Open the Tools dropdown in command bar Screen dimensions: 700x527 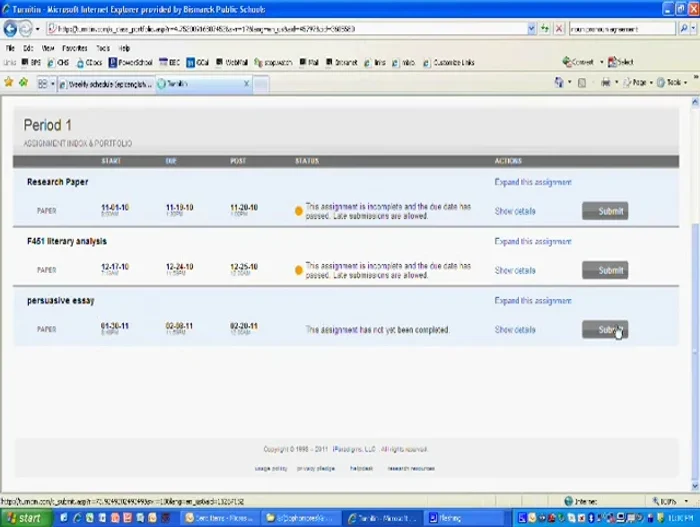coord(672,84)
